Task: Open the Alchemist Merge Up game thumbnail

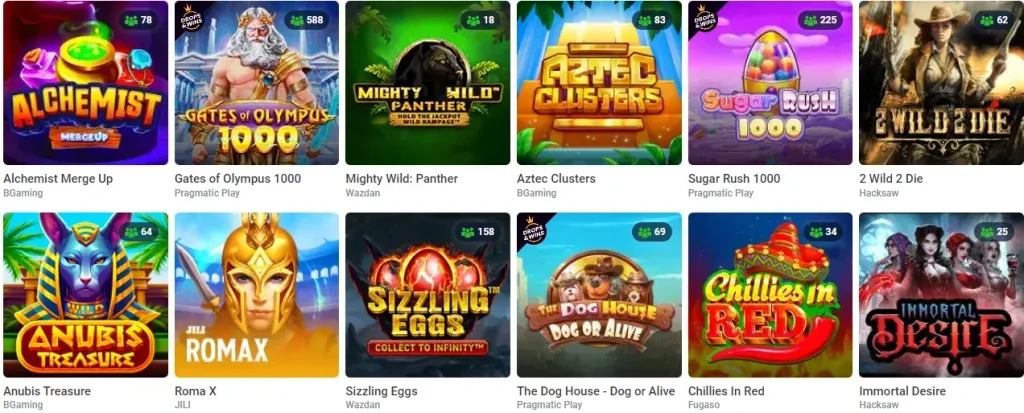Action: (86, 82)
